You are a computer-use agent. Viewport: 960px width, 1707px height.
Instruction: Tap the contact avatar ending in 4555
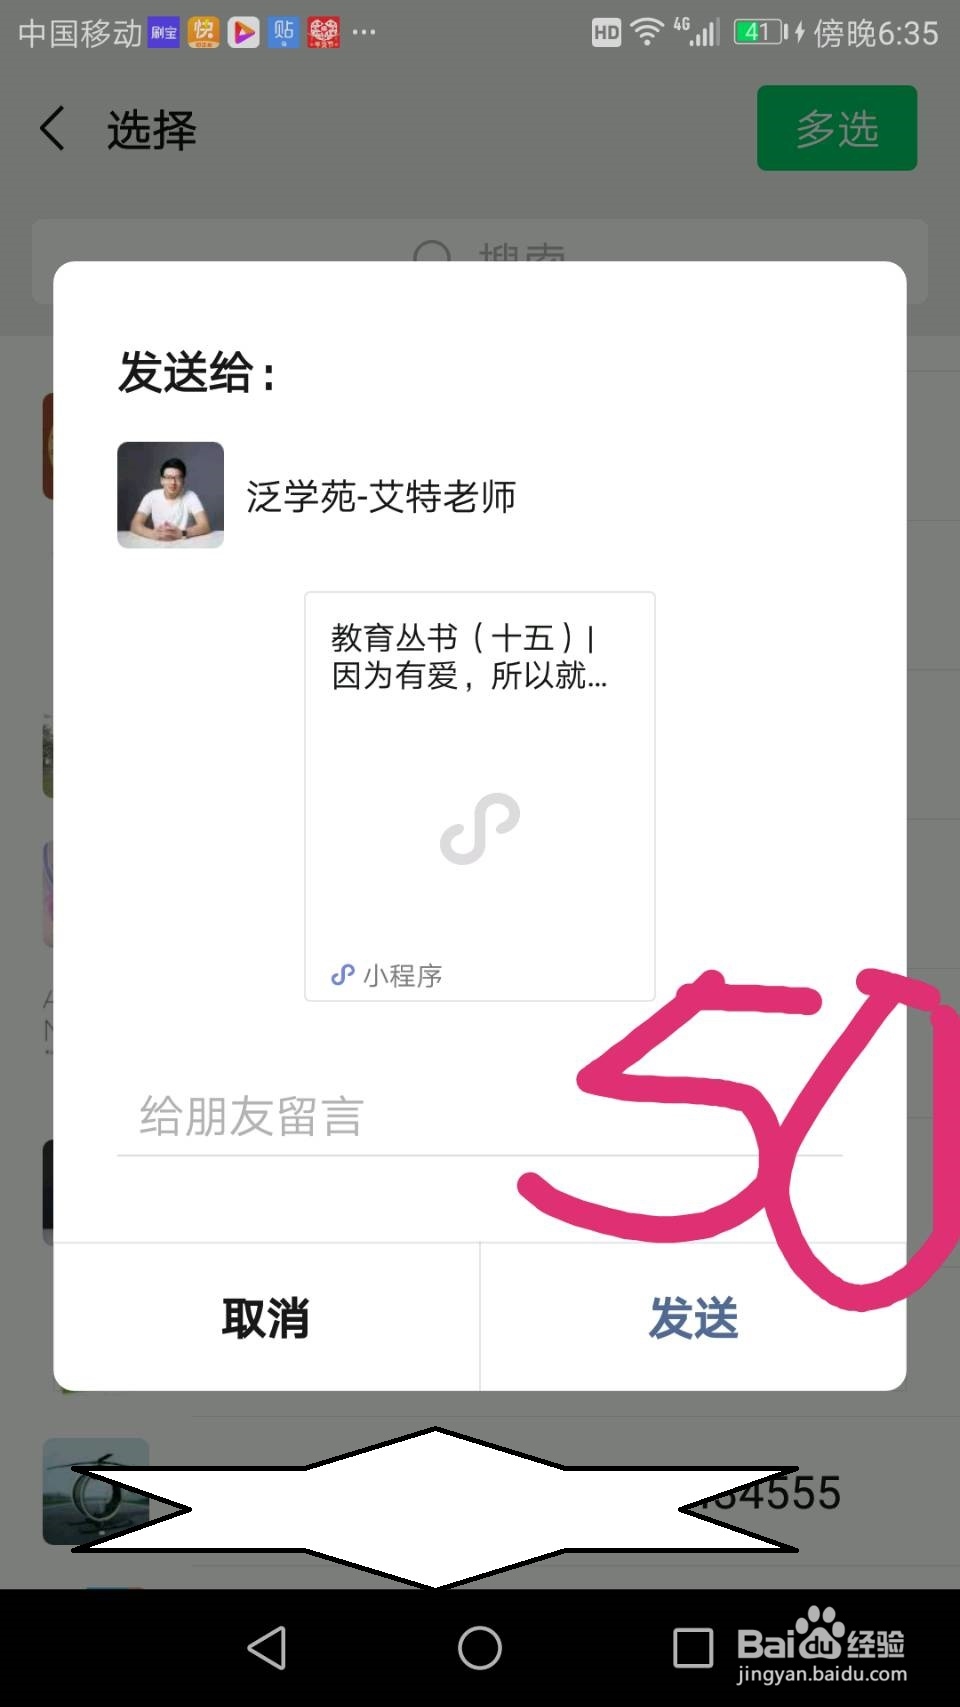click(96, 1491)
